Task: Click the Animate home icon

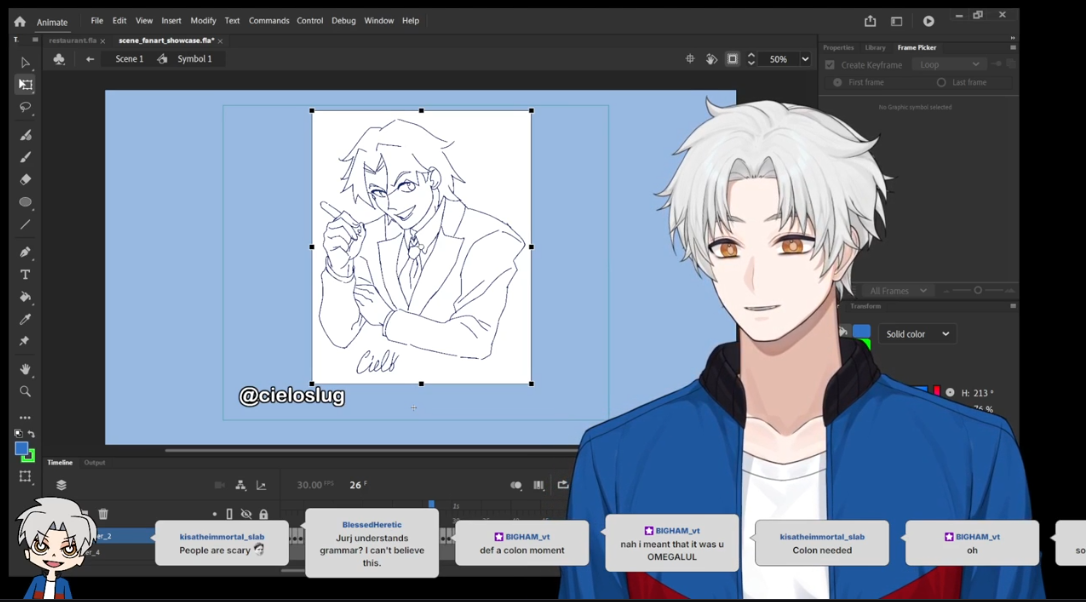Action: click(19, 21)
